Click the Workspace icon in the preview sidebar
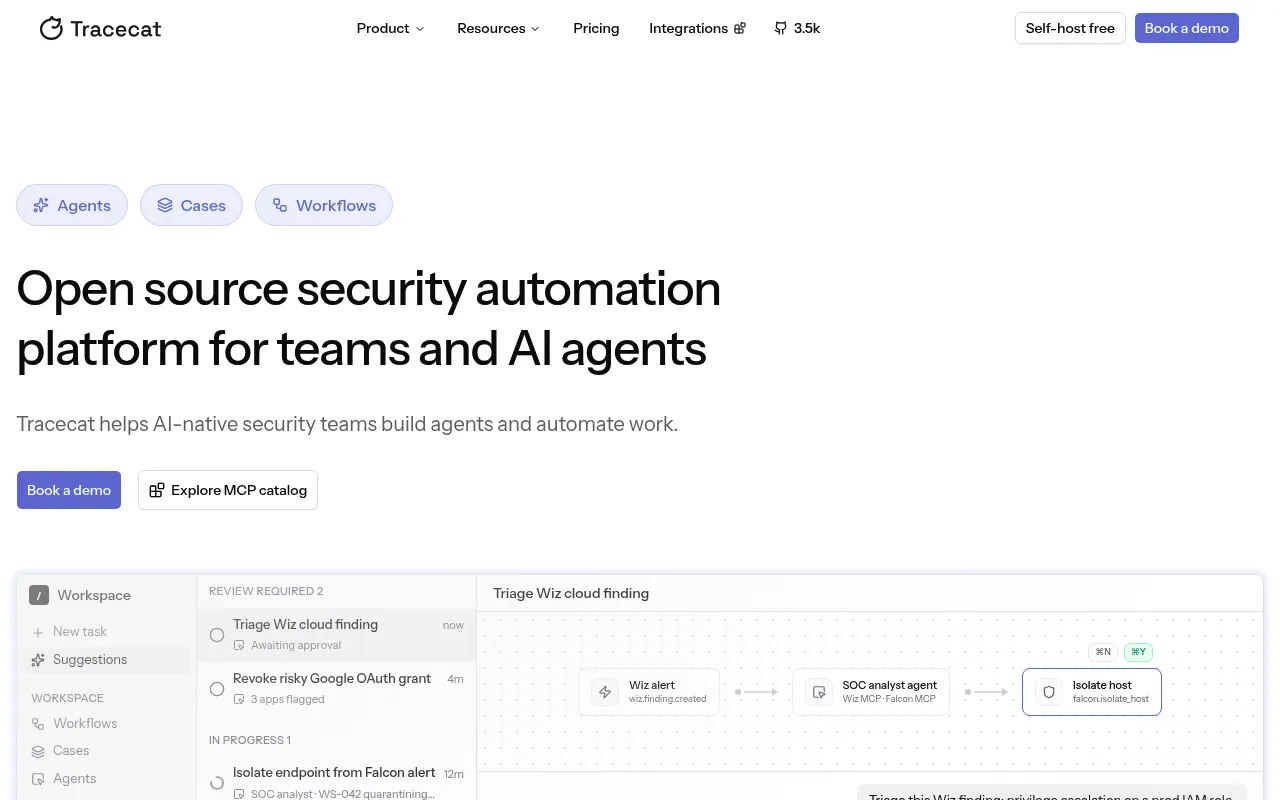This screenshot has width=1280, height=800. [x=39, y=595]
